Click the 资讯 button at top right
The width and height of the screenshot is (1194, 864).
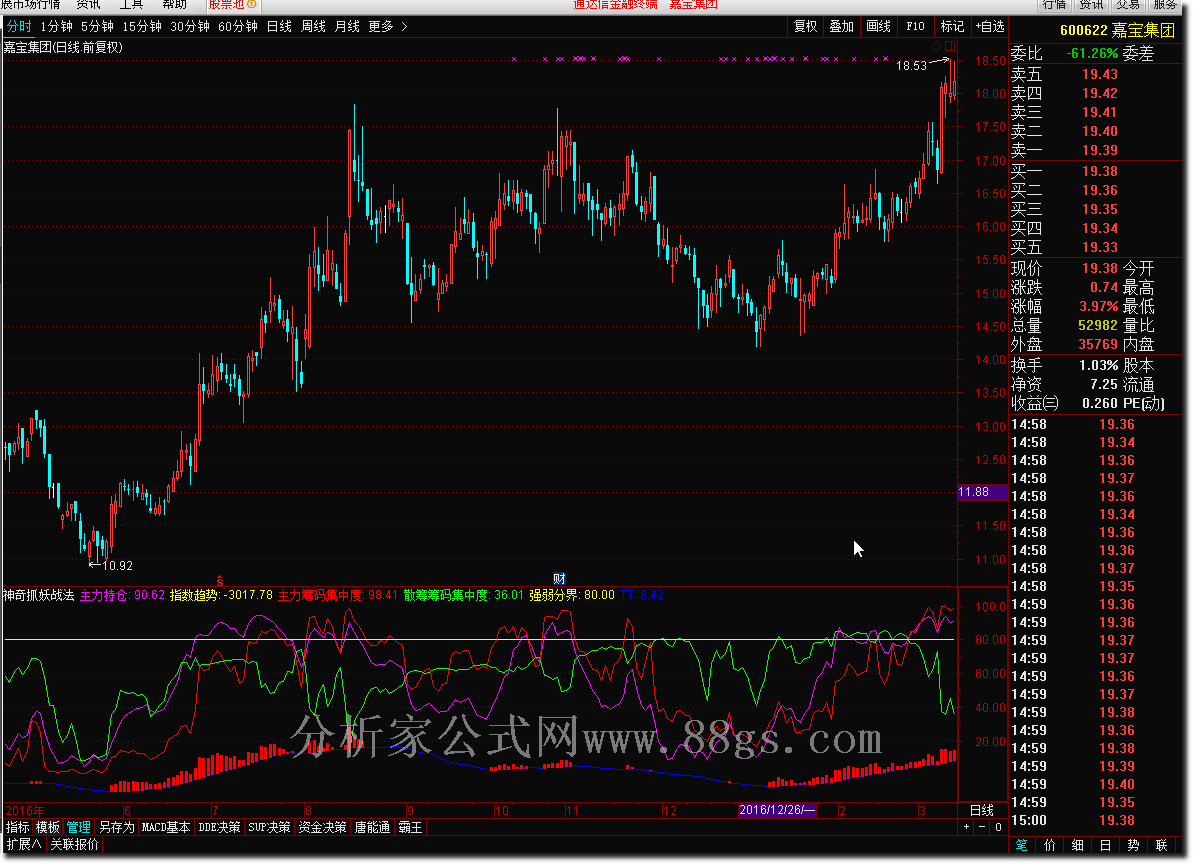click(1091, 5)
